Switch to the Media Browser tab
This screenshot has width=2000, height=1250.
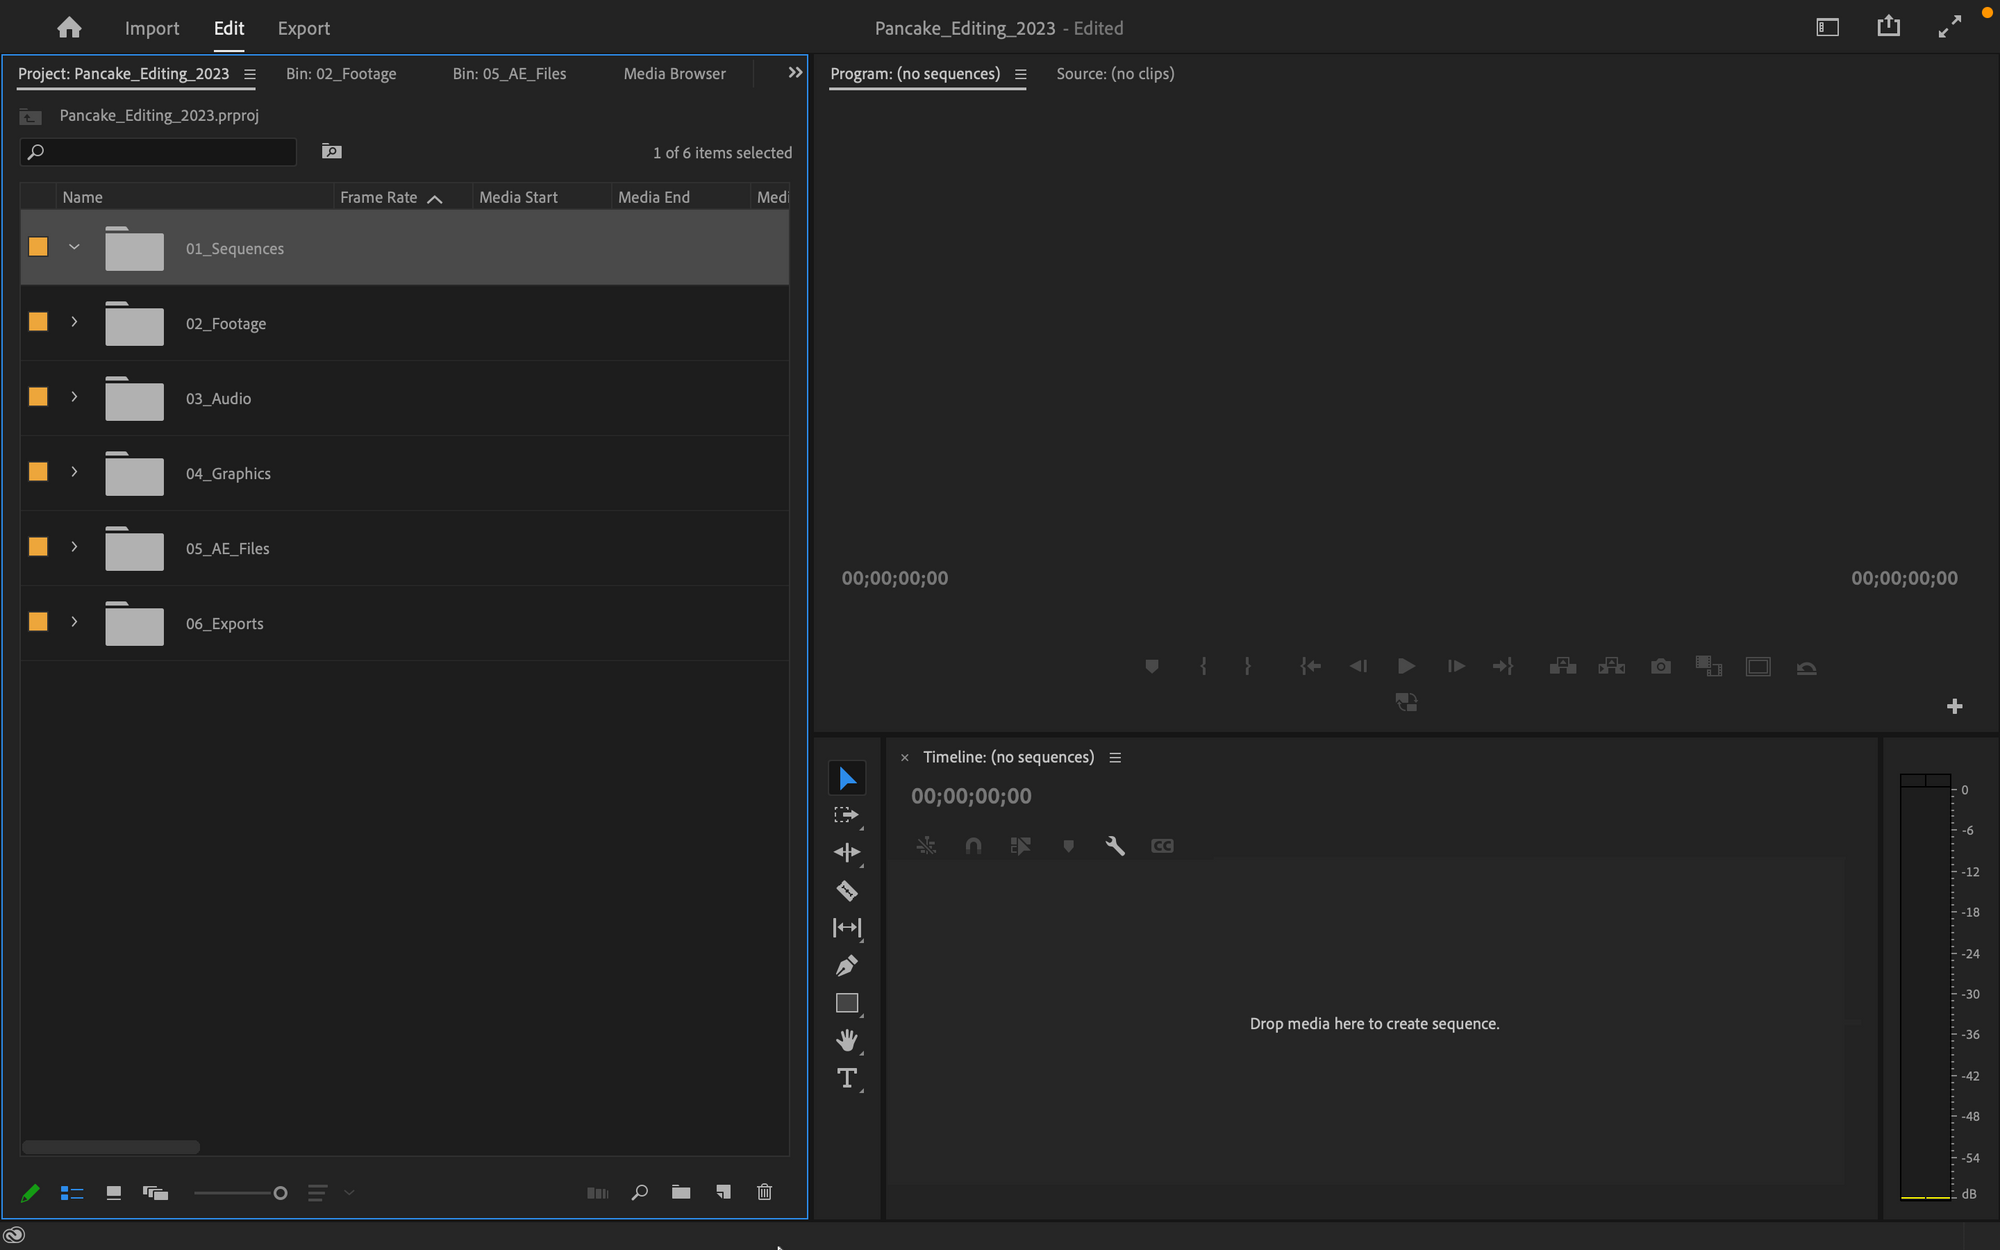click(674, 75)
